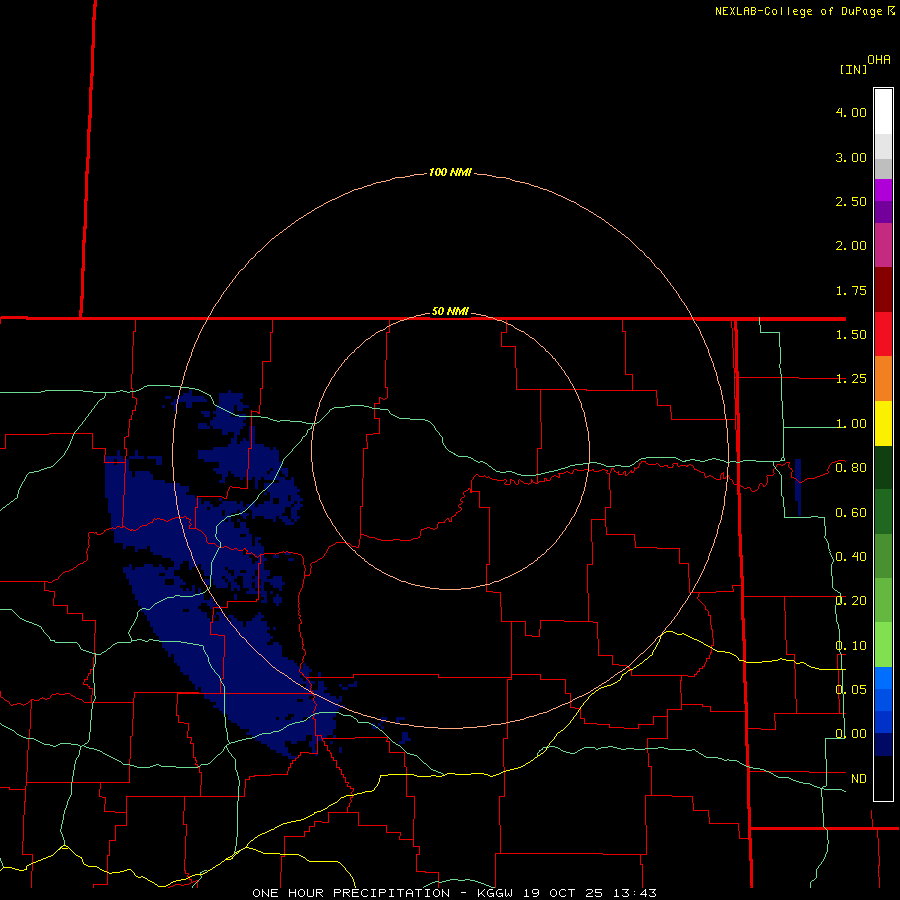Select the ND legend label

(859, 779)
